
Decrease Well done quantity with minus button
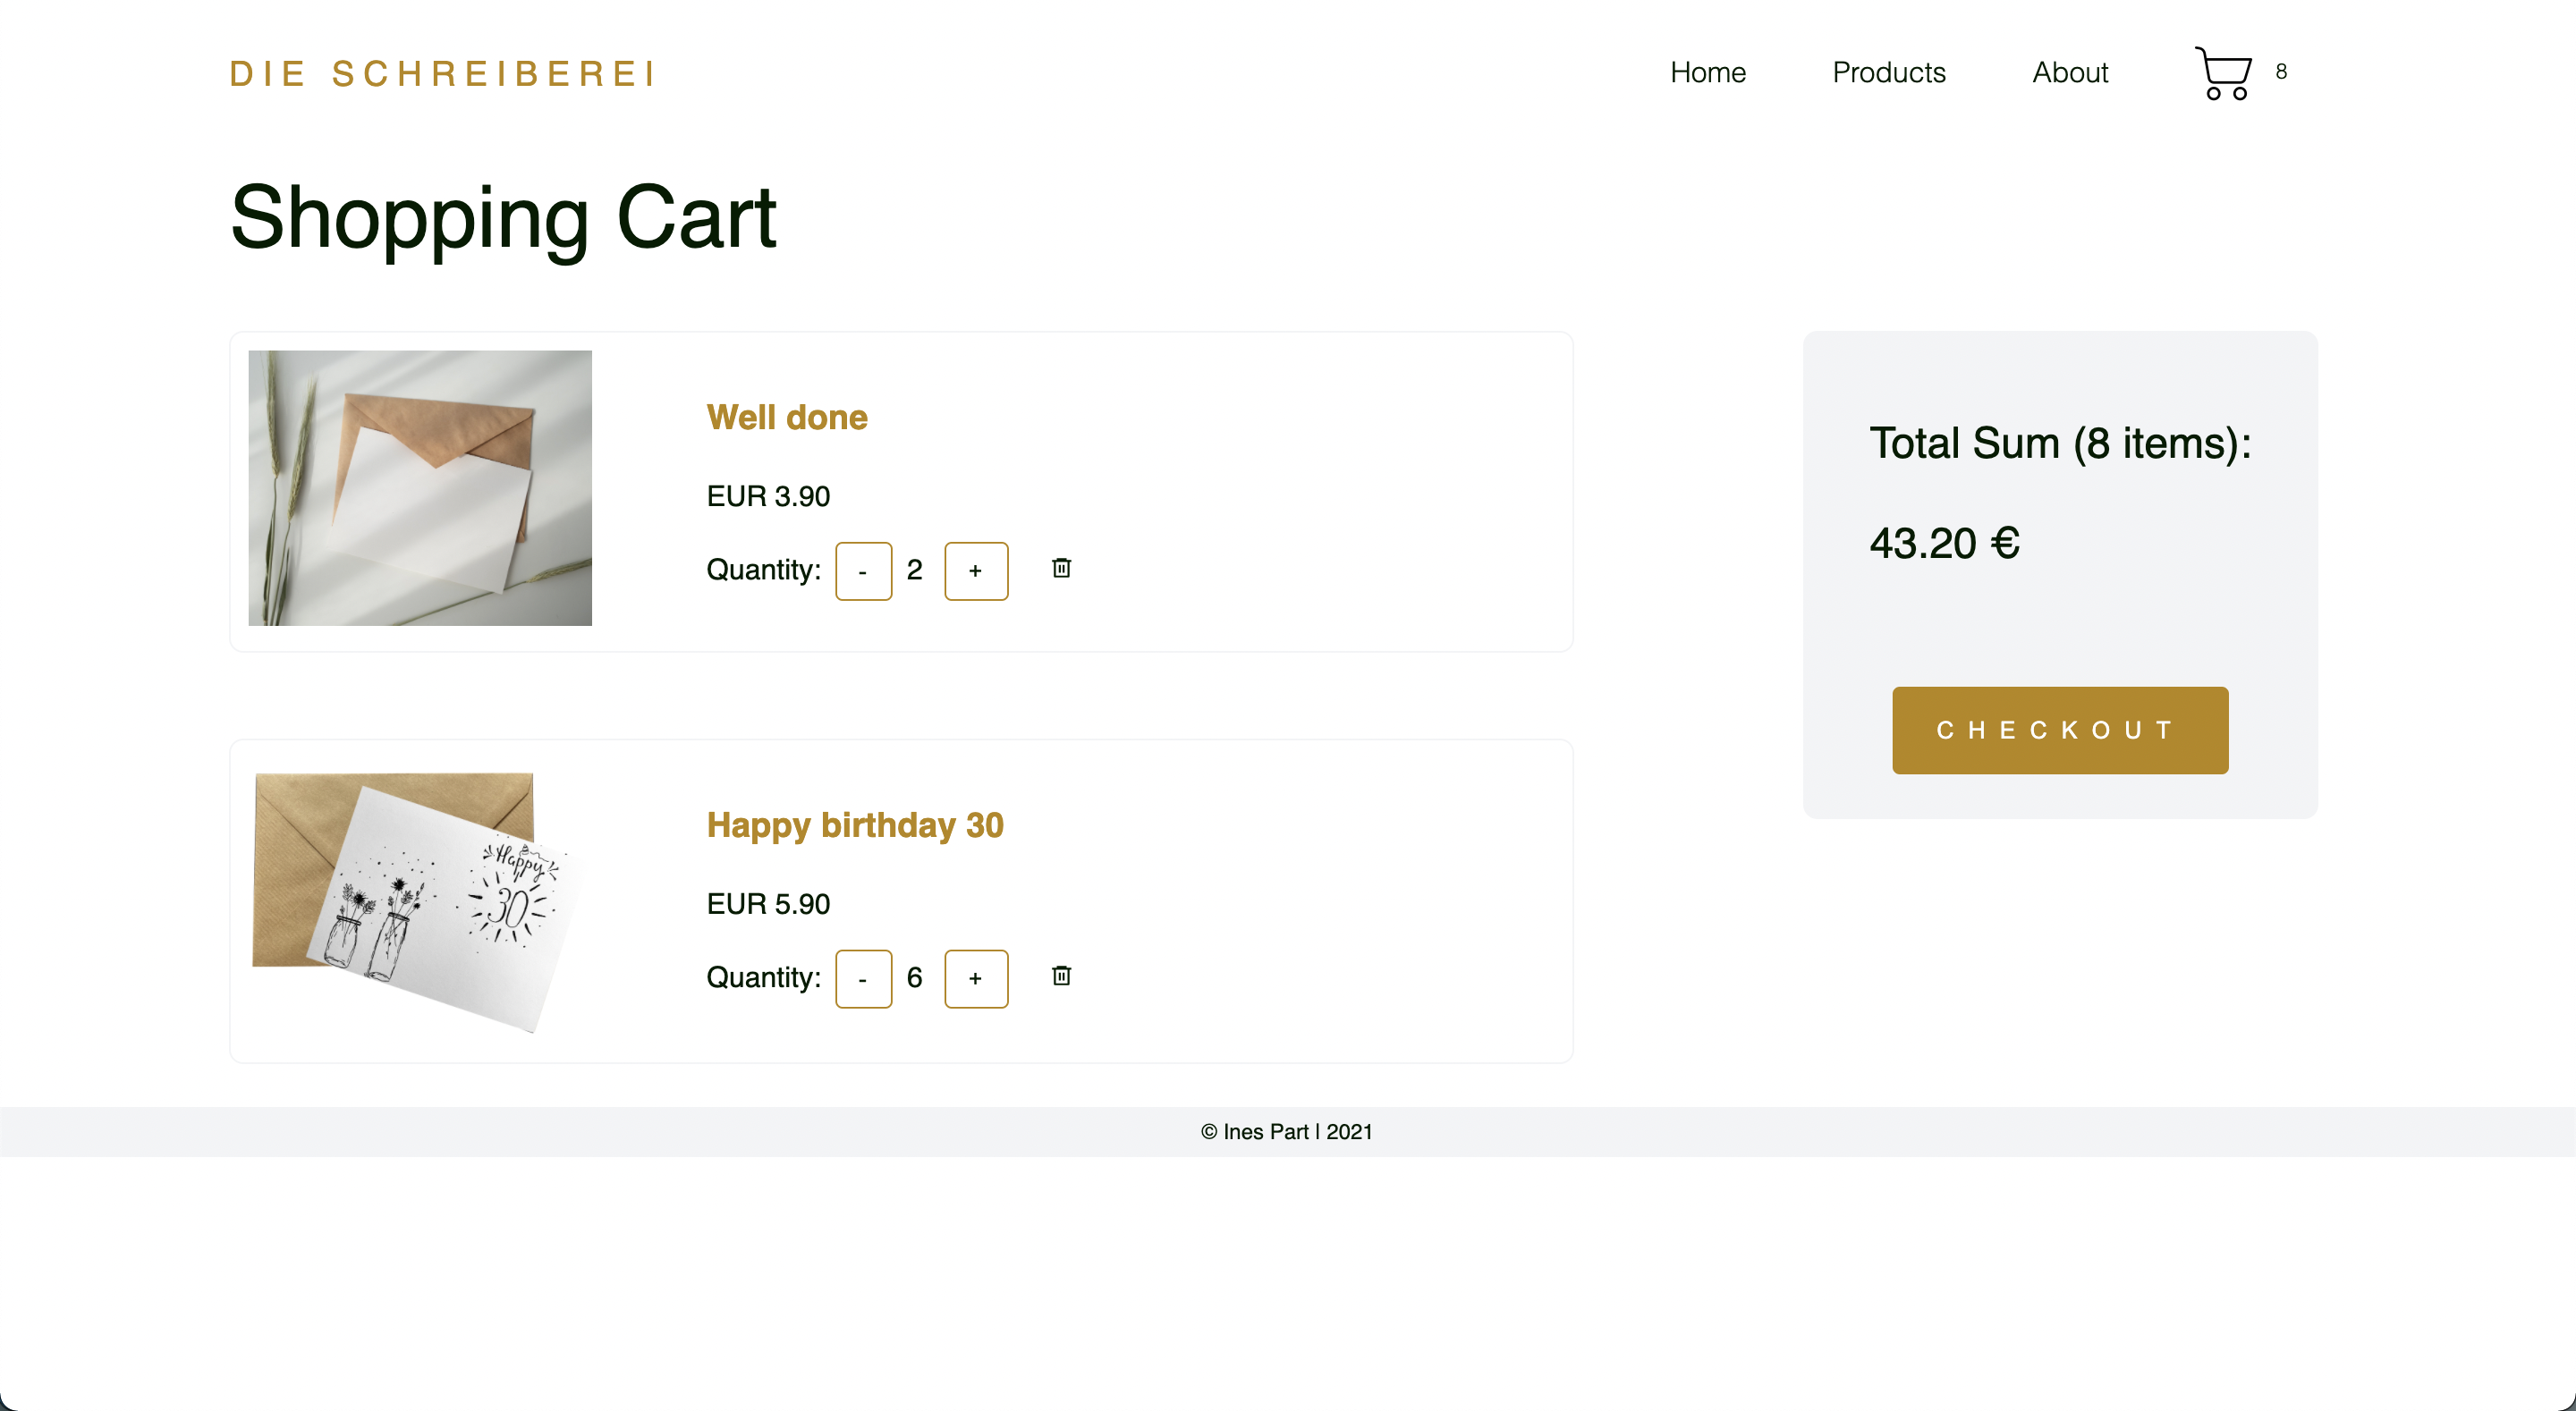point(863,571)
